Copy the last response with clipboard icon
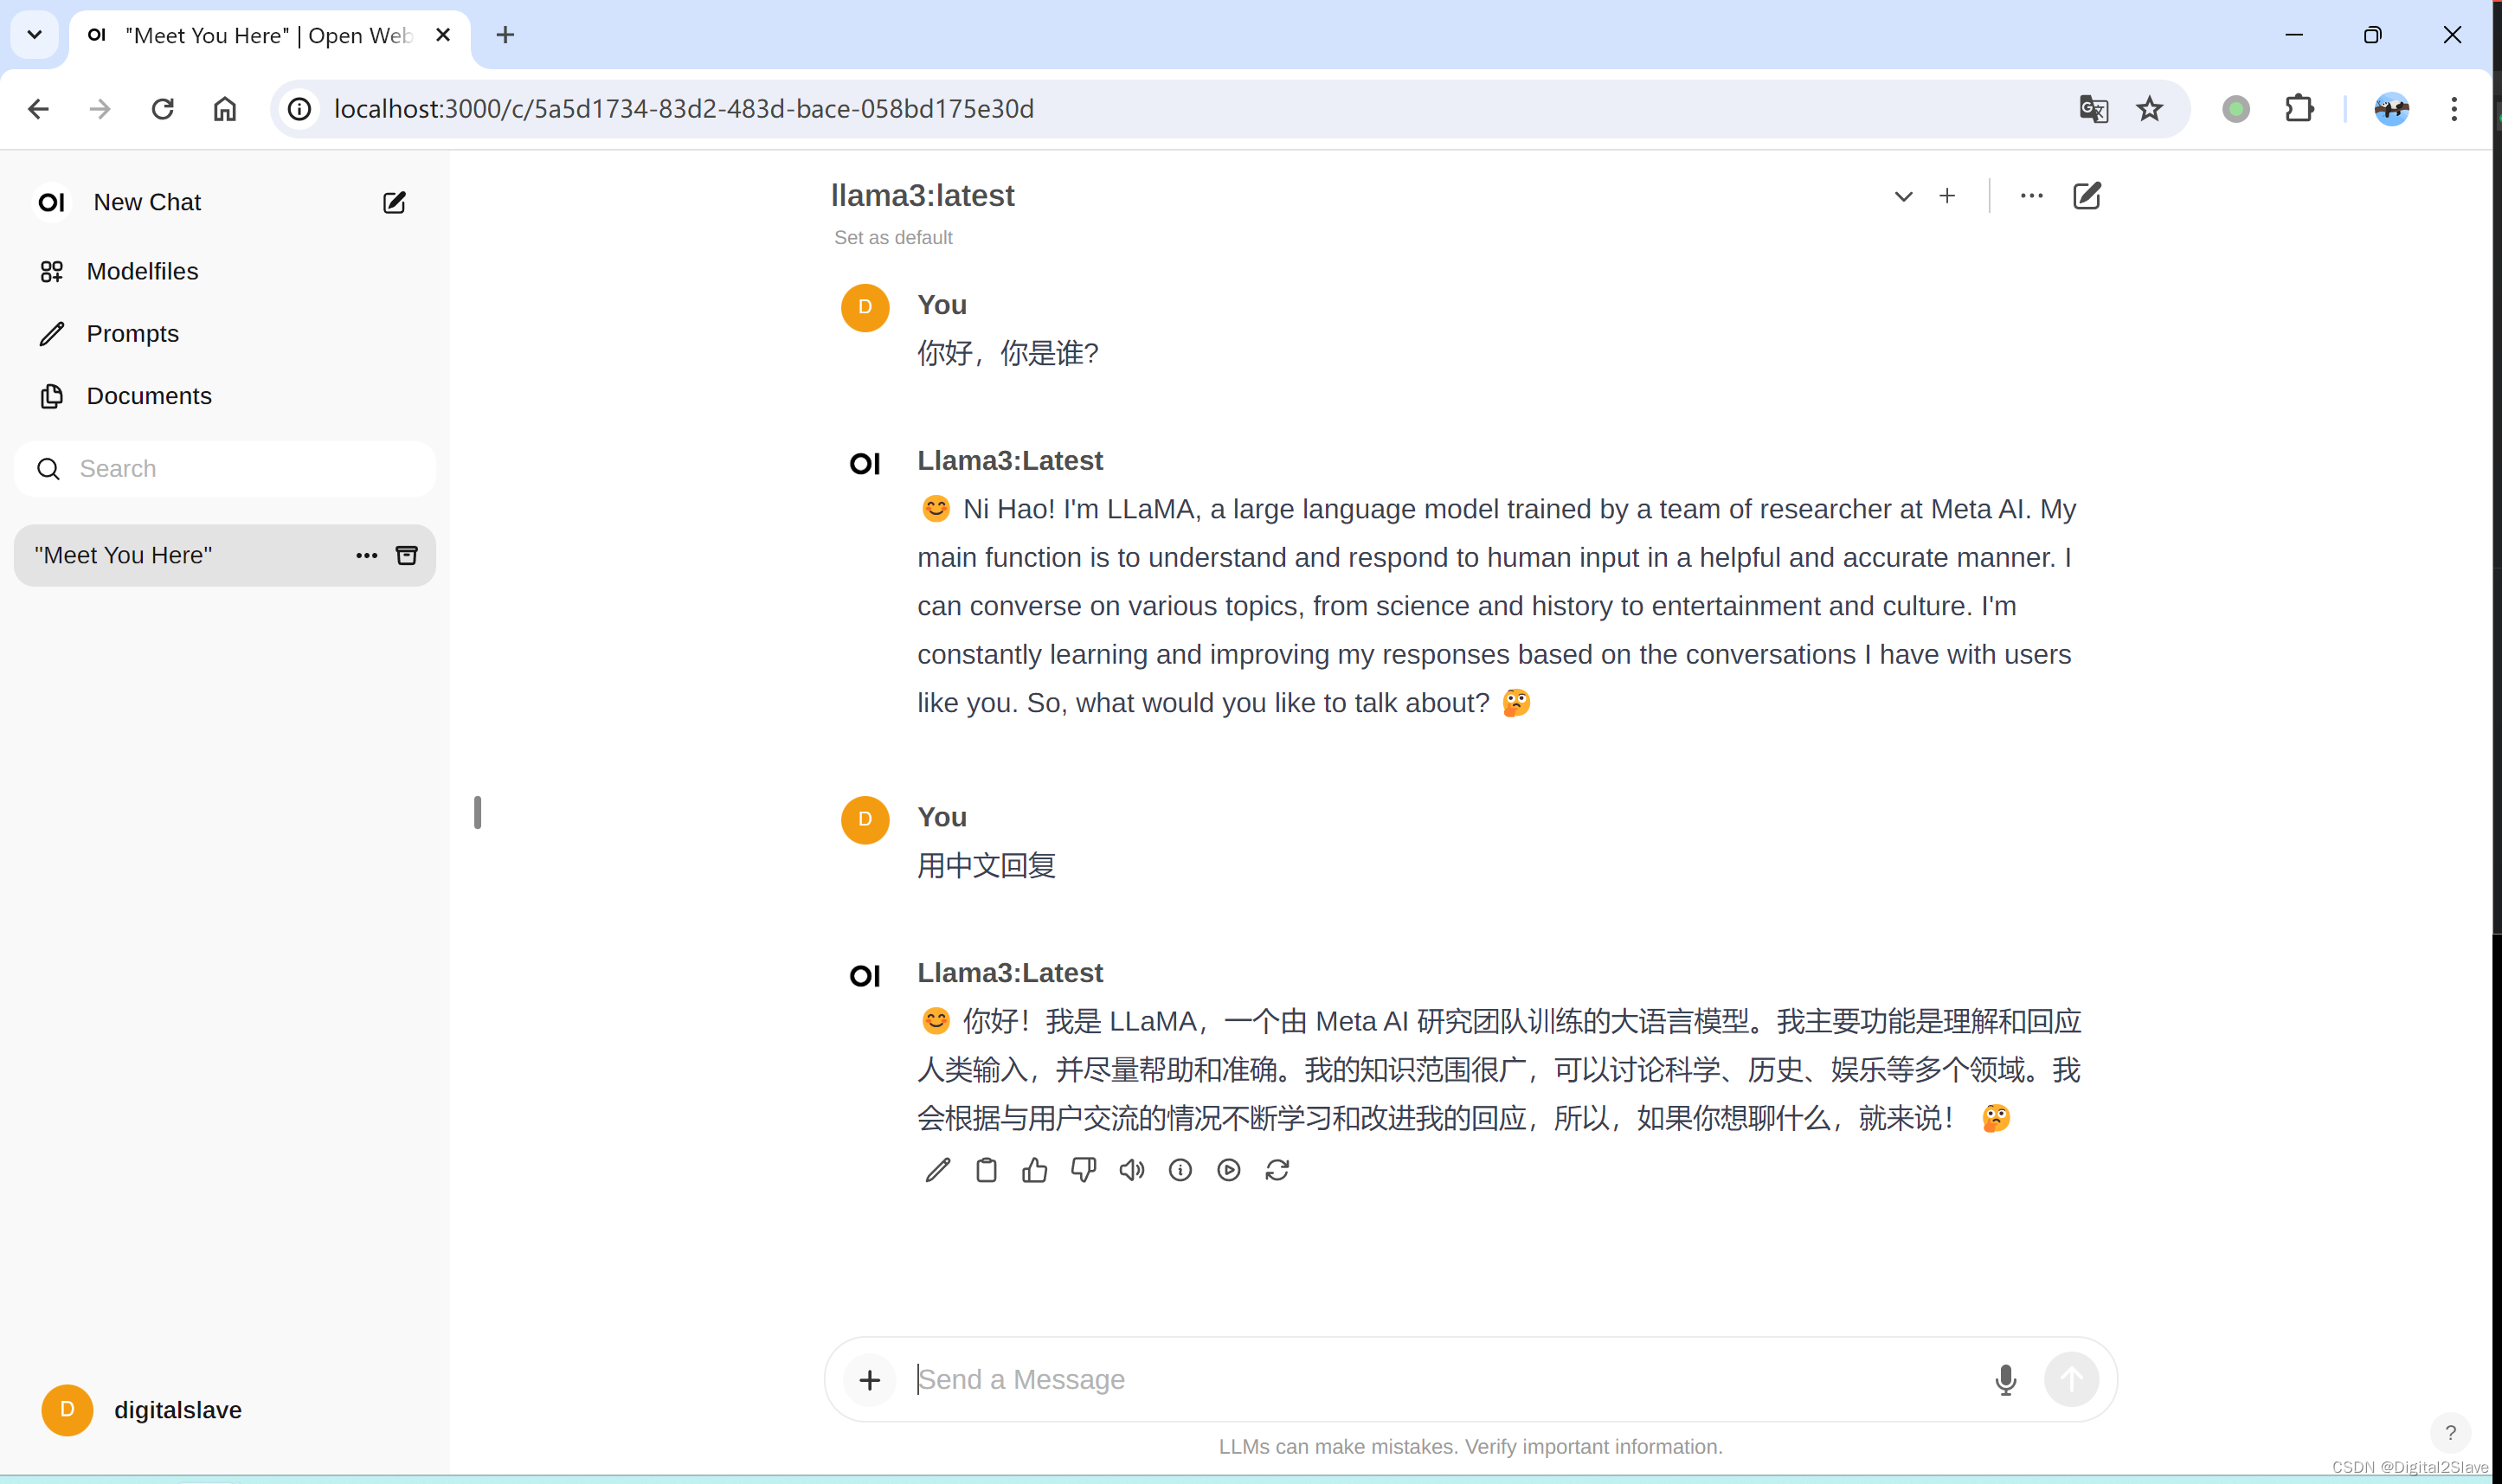The height and width of the screenshot is (1484, 2502). [x=986, y=1170]
